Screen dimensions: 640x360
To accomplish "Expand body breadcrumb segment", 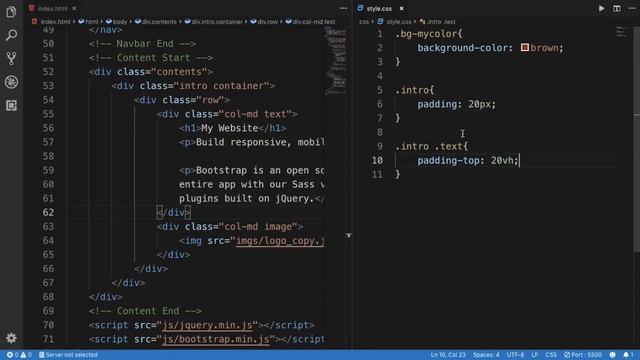I will (117, 22).
